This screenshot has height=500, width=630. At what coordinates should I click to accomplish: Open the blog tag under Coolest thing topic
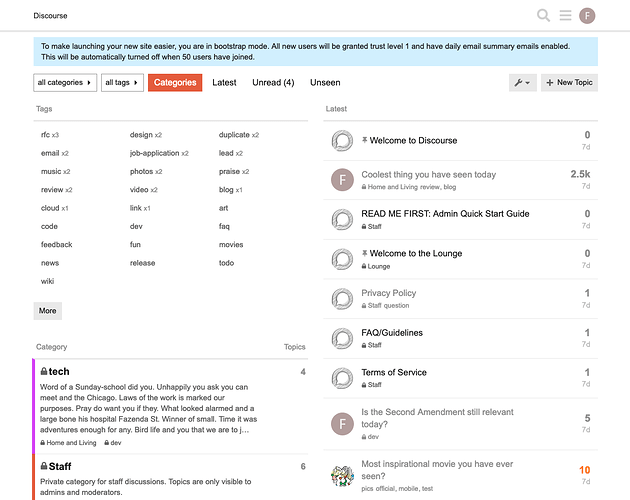450,187
